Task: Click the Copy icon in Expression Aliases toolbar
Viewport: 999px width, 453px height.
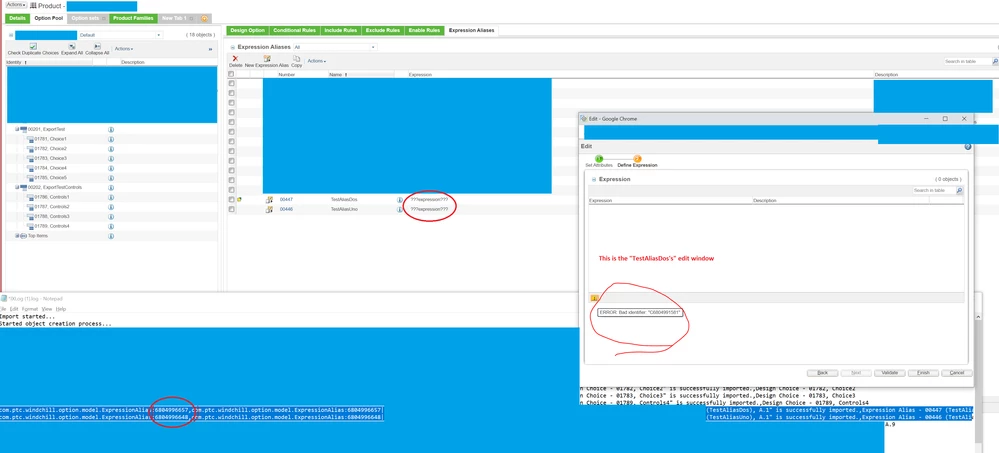Action: (x=296, y=59)
